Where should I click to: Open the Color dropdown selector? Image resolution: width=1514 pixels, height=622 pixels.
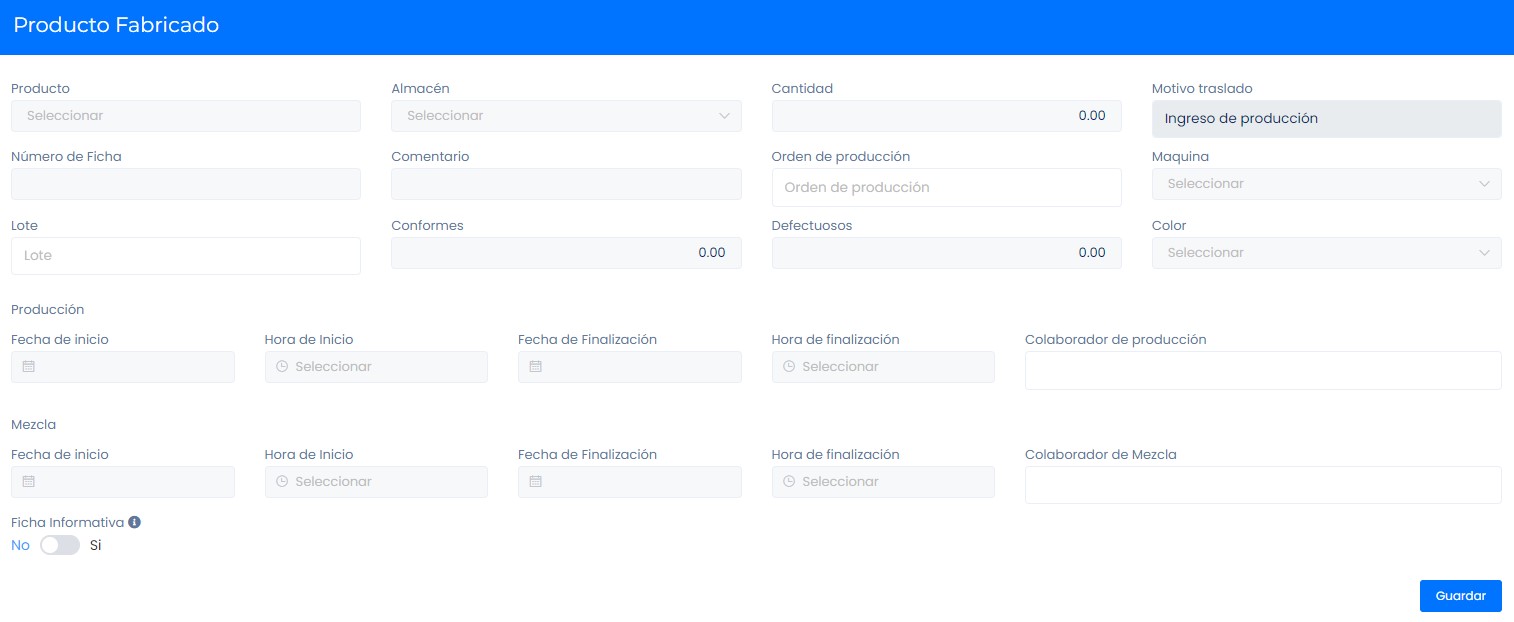1326,253
